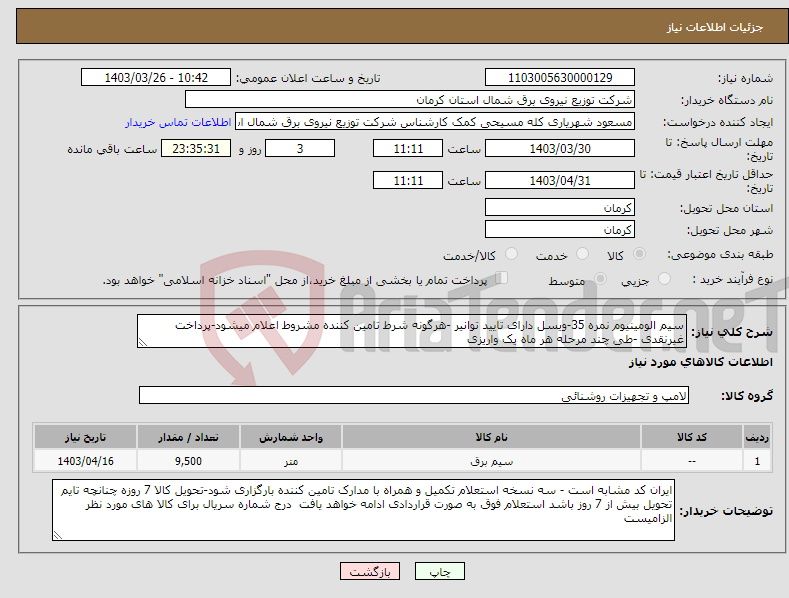Click the تاریخ نیاز column header
Viewport: 789px width, 598px height.
pyautogui.click(x=85, y=437)
